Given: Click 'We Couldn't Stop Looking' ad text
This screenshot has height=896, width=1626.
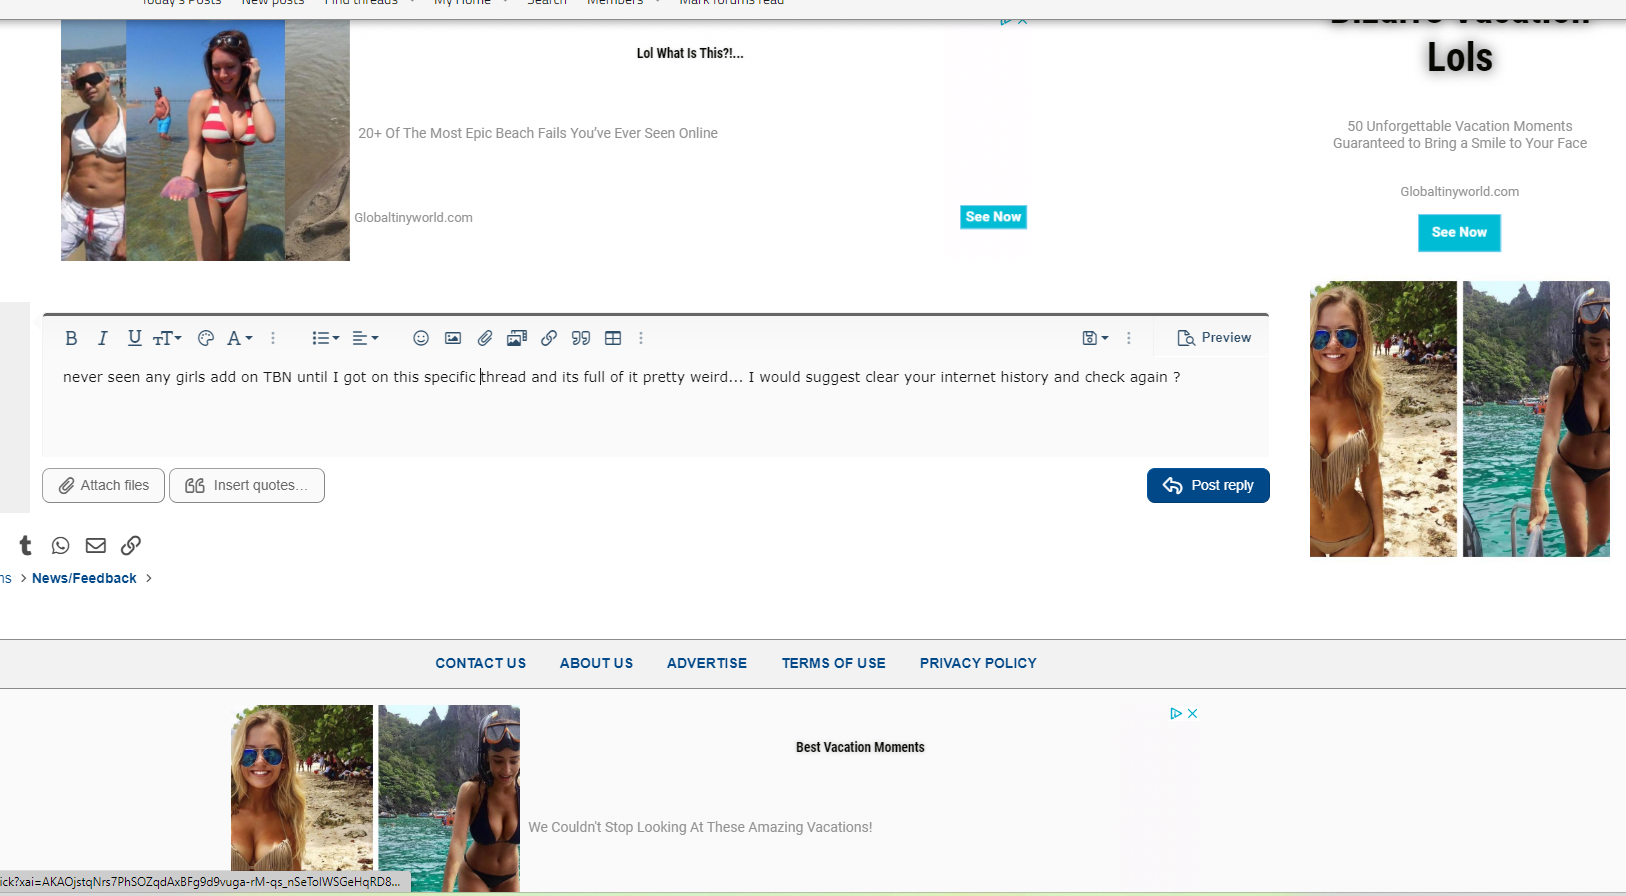Looking at the screenshot, I should 700,827.
